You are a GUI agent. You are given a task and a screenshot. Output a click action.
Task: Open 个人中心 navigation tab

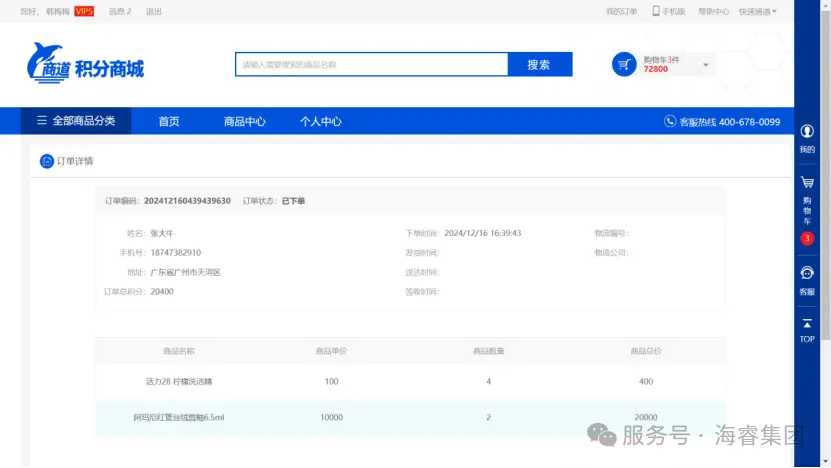(x=321, y=121)
